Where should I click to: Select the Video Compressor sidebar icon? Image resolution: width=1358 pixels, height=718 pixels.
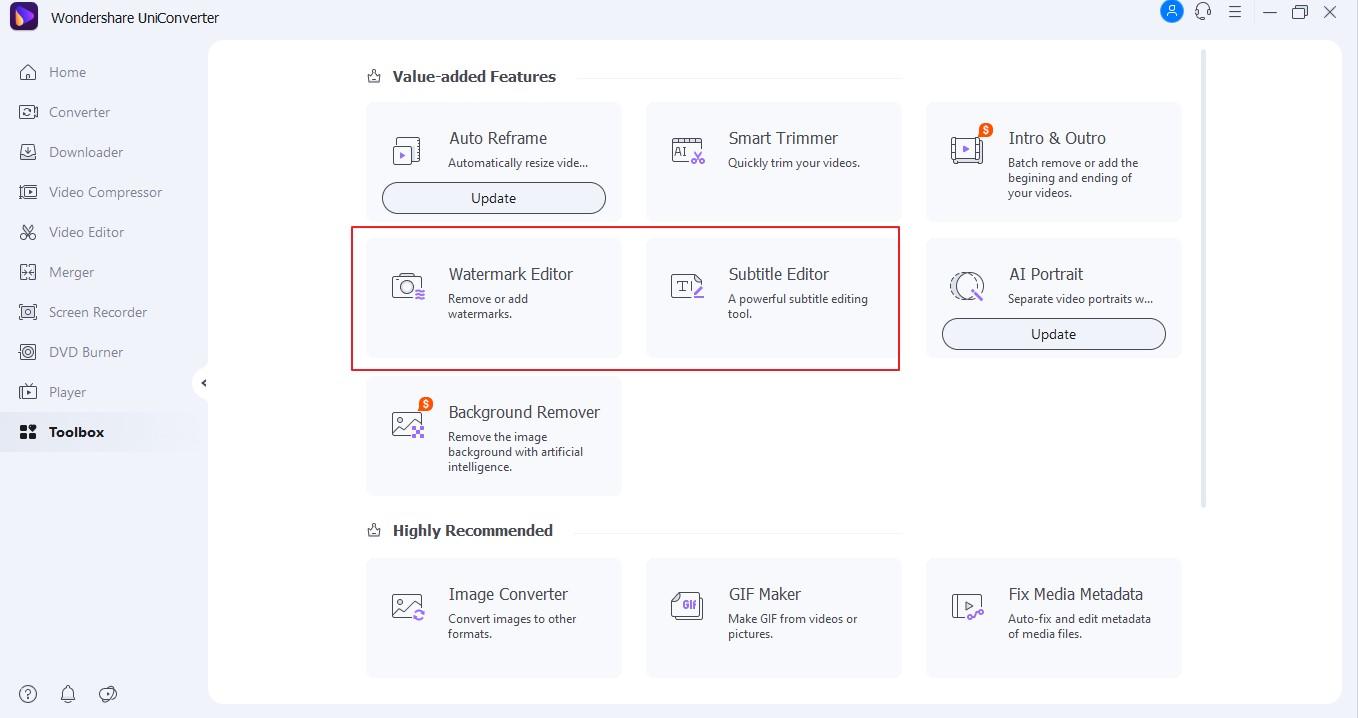pyautogui.click(x=28, y=192)
